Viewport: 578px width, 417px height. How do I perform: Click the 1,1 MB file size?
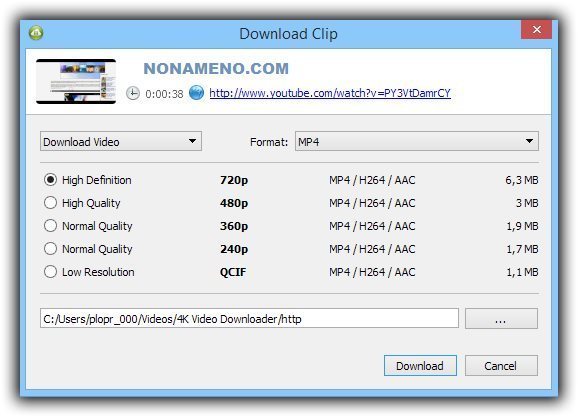(x=522, y=272)
